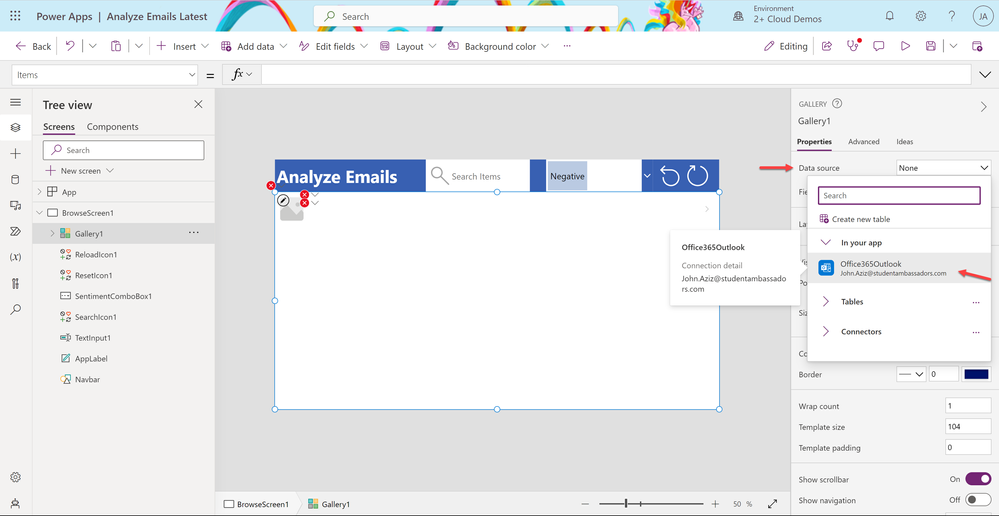Open the Comments icon in toolbar
Viewport: 999px width, 516px height.
point(879,46)
